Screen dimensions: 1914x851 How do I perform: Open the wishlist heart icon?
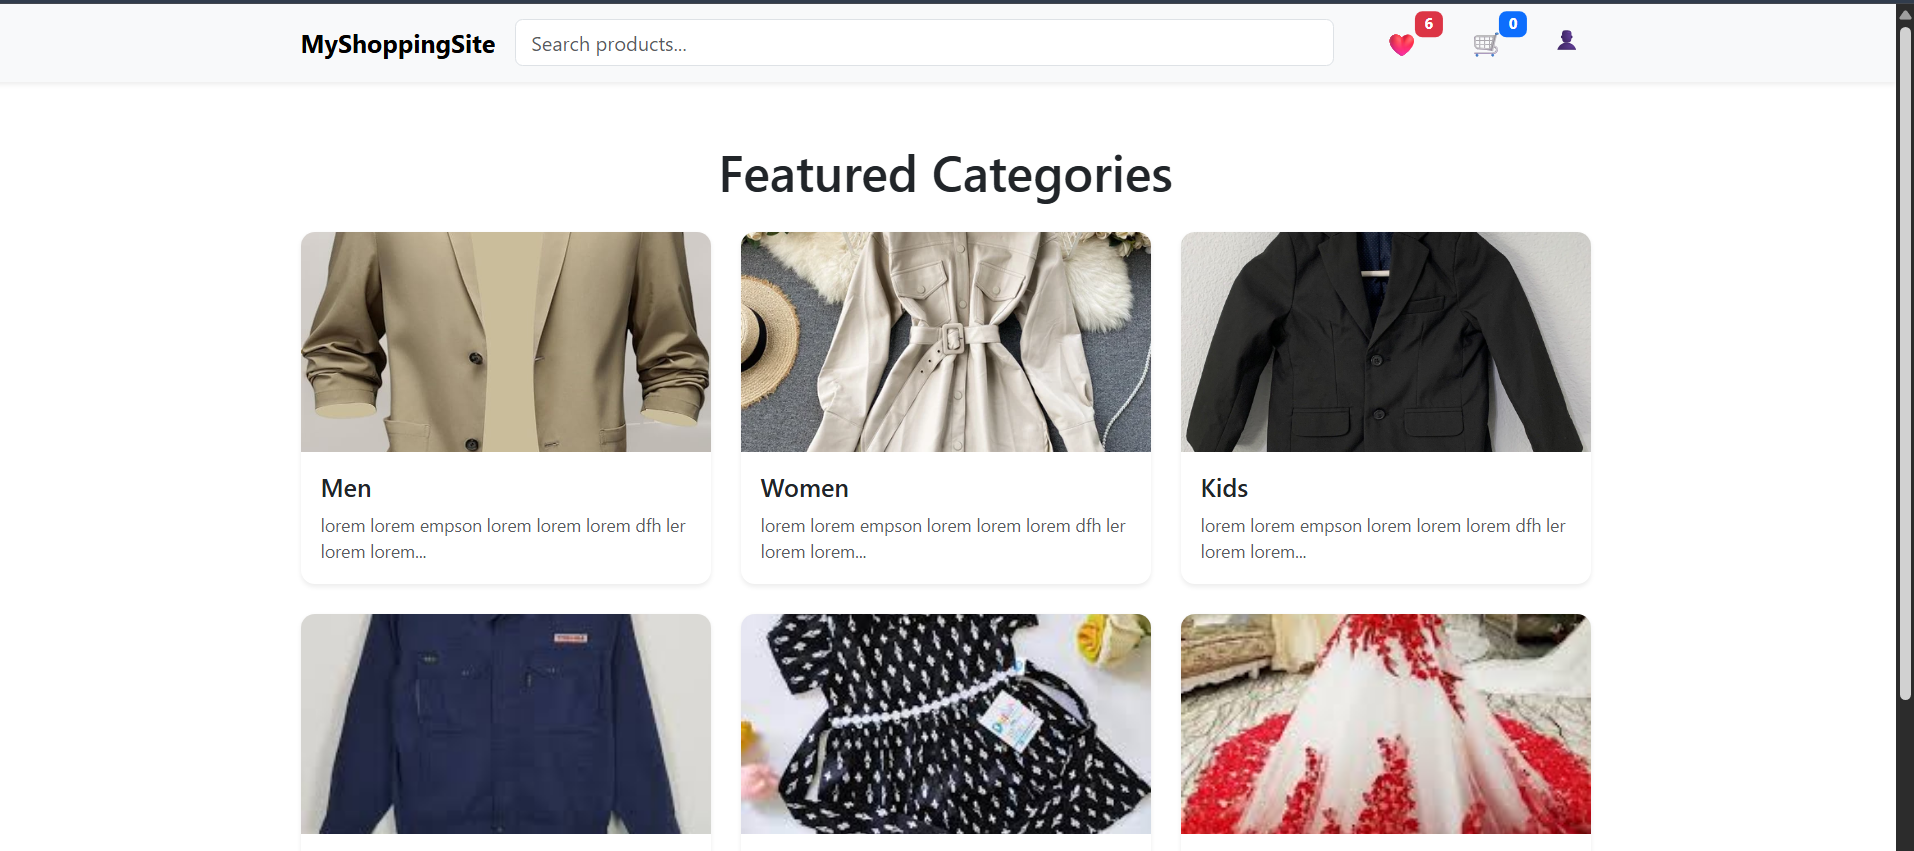click(1401, 45)
